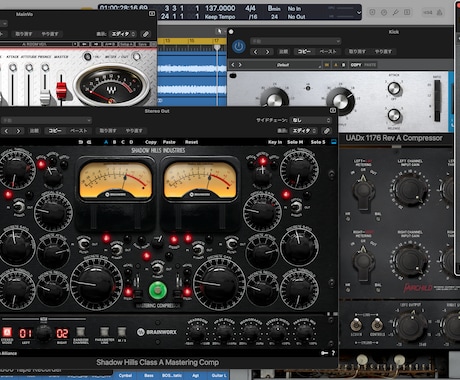Toggle Key In on Shadow Hills toolbar
Screen dimensions: 460x380
click(x=275, y=142)
